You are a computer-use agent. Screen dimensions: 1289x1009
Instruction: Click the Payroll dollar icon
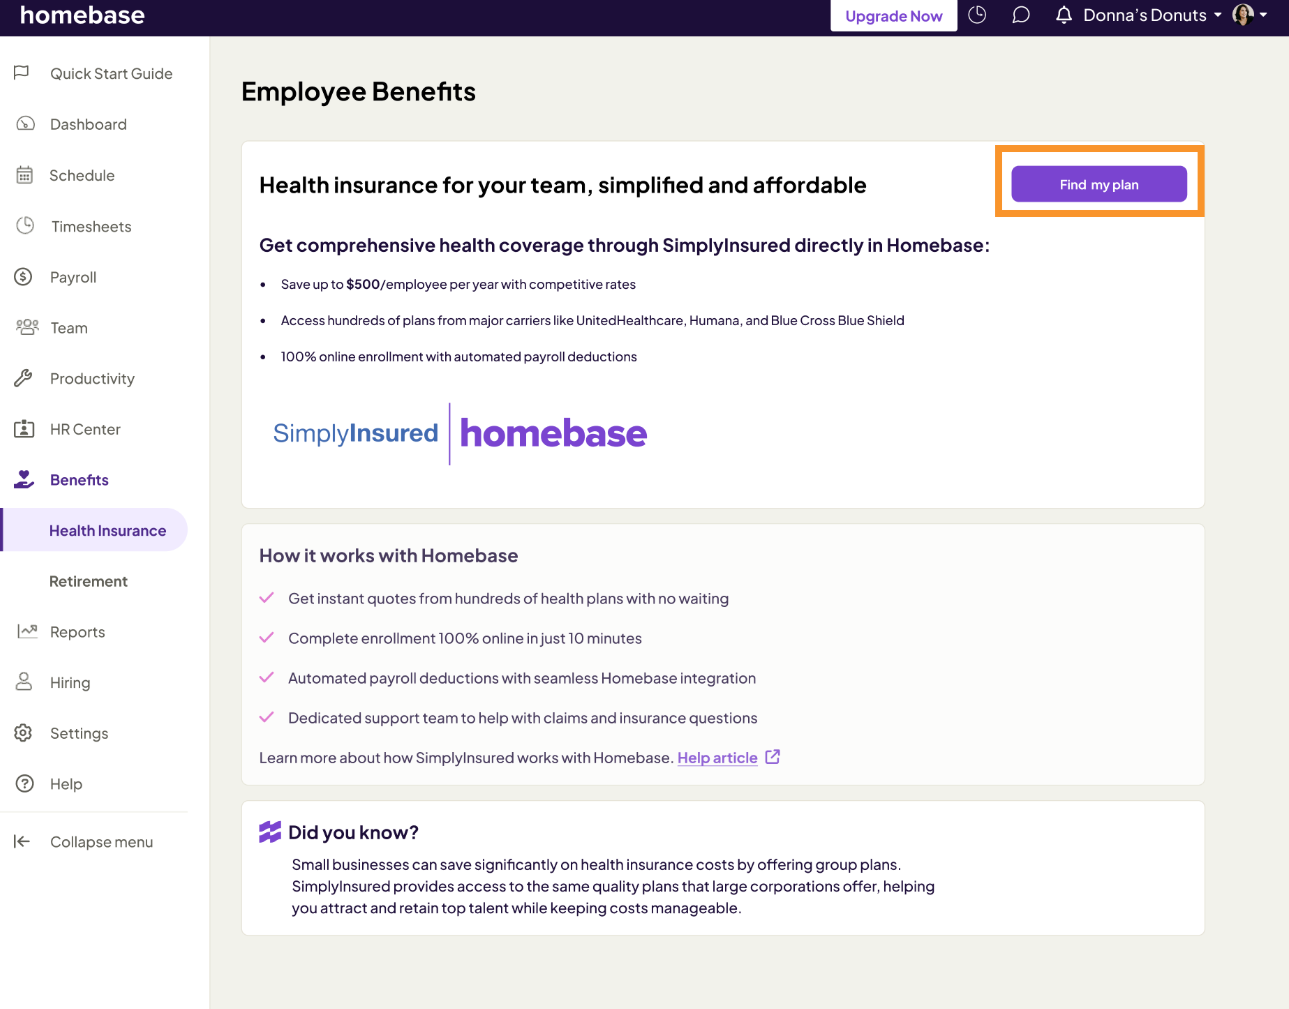pyautogui.click(x=23, y=277)
